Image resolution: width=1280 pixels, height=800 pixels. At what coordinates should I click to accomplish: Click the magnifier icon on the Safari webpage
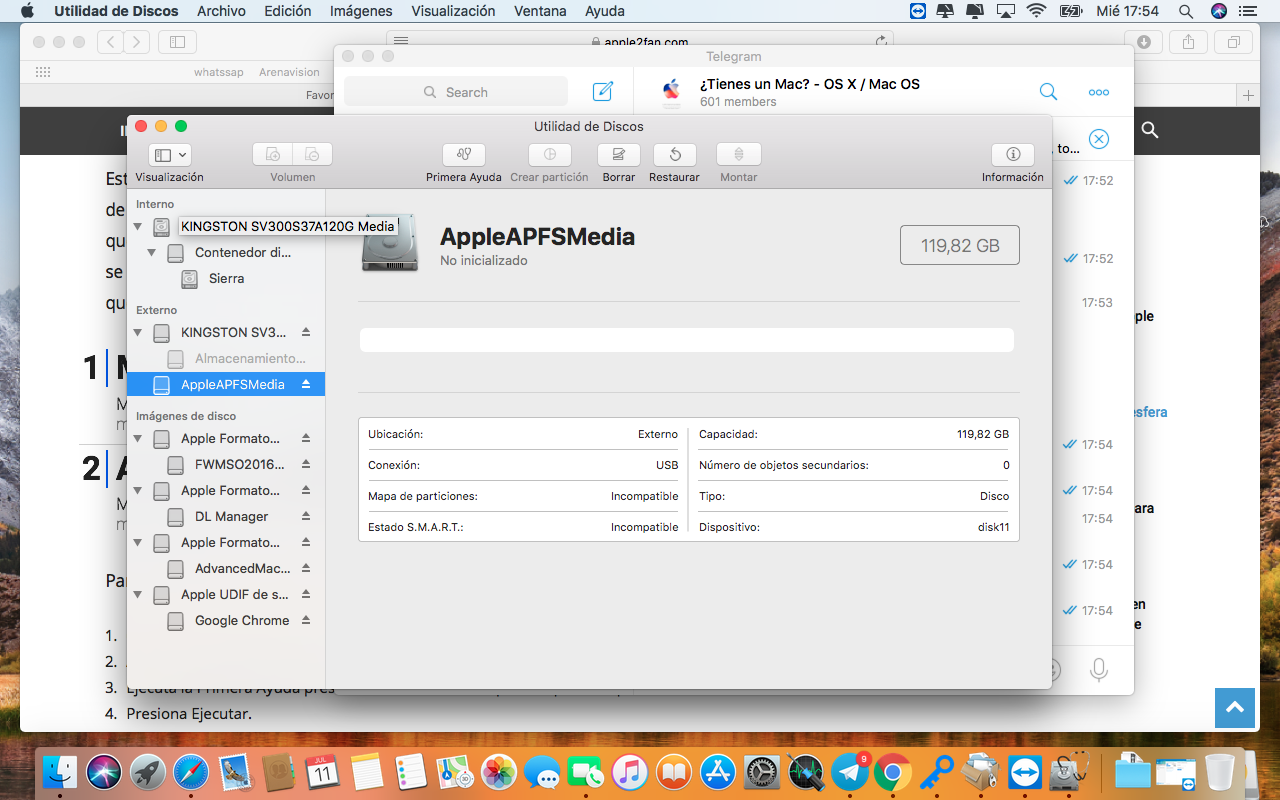tap(1150, 130)
